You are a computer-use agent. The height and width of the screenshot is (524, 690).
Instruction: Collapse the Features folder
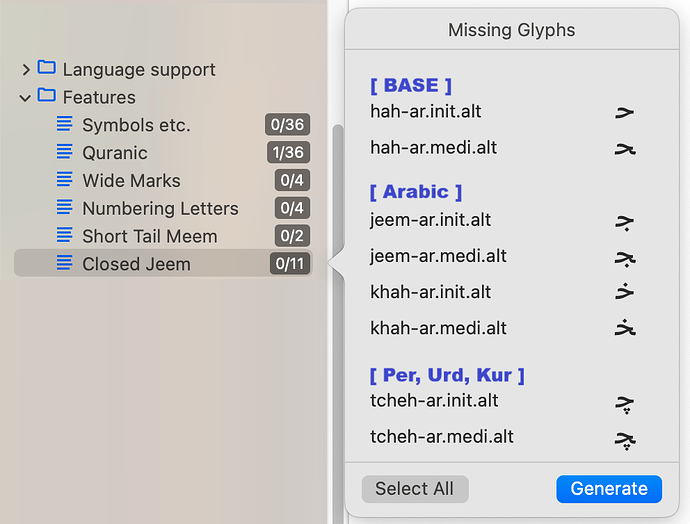[26, 98]
